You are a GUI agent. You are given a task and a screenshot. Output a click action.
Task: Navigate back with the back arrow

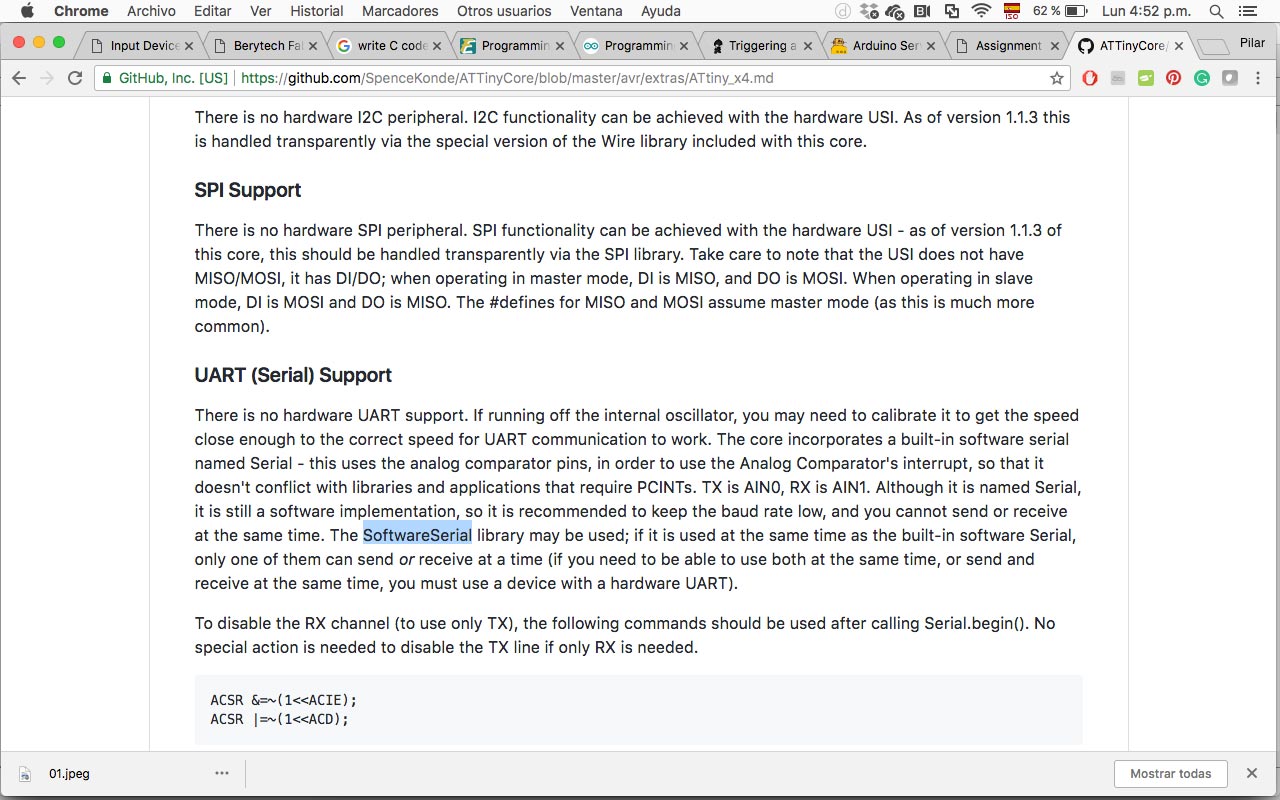pyautogui.click(x=19, y=77)
